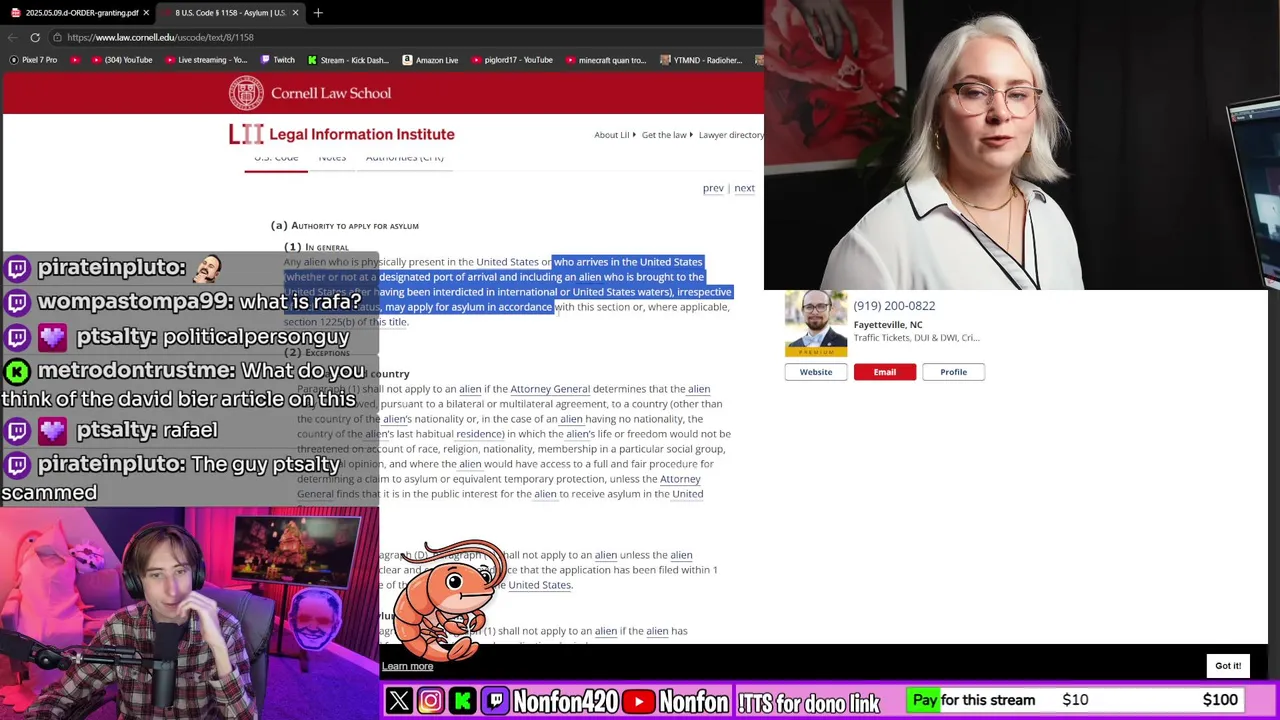Click the Instagram icon in bottom bar
The height and width of the screenshot is (720, 1280).
pos(431,701)
